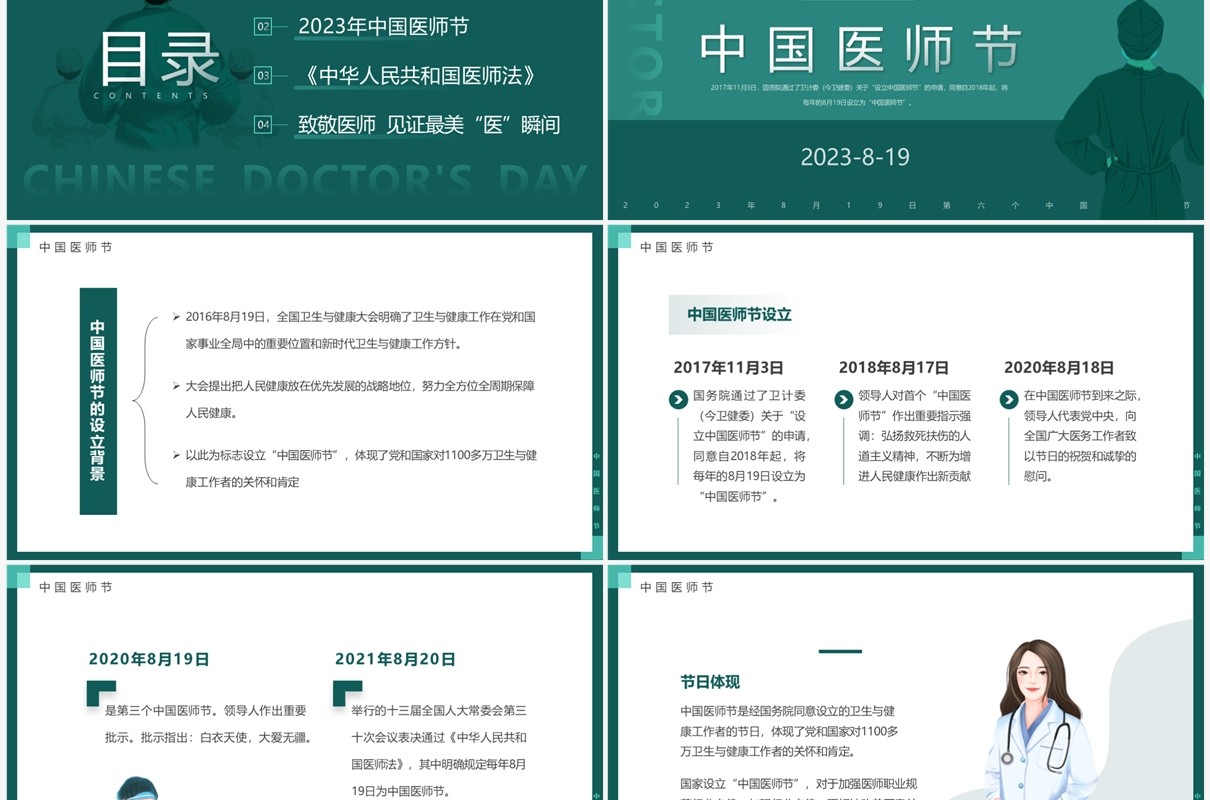Click the large 中国医师节 title on cover slide
1210x800 pixels.
pyautogui.click(x=860, y=48)
